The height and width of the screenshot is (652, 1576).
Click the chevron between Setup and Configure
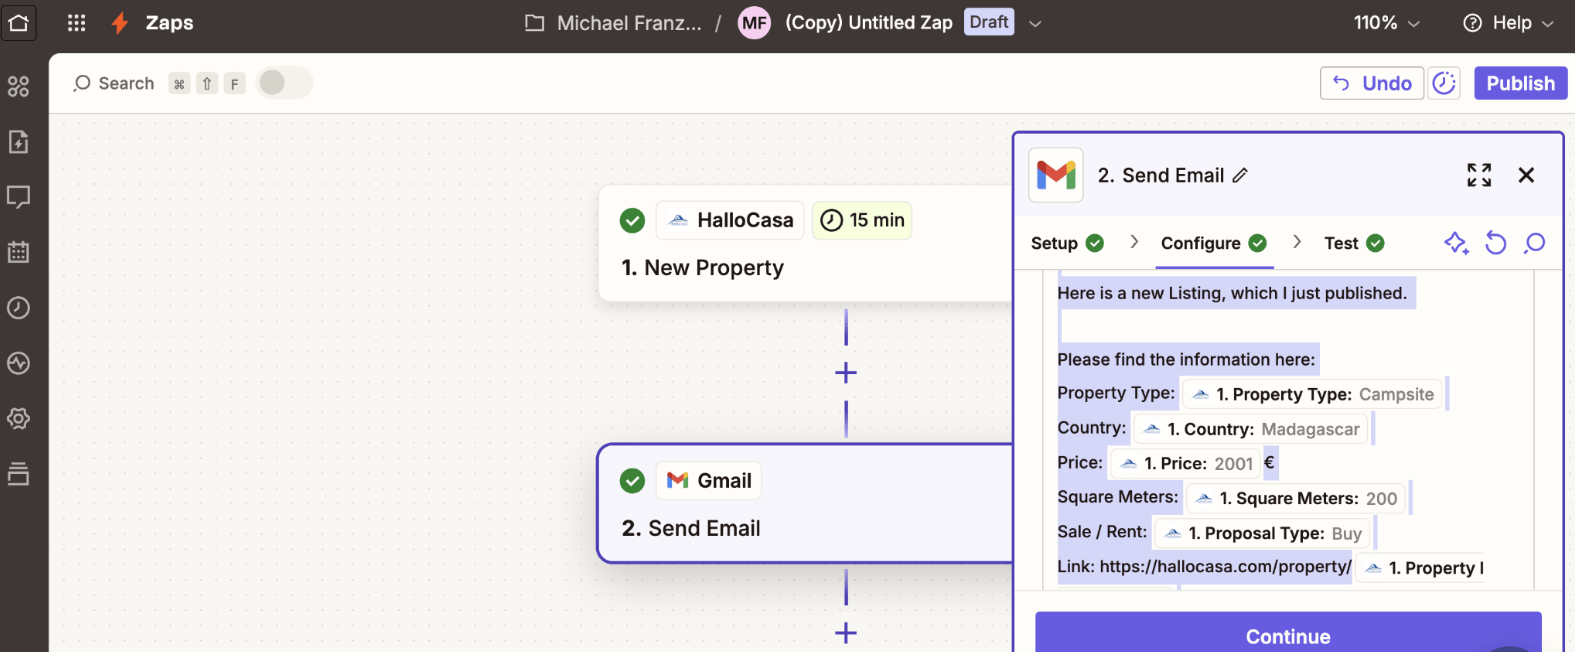pos(1133,242)
